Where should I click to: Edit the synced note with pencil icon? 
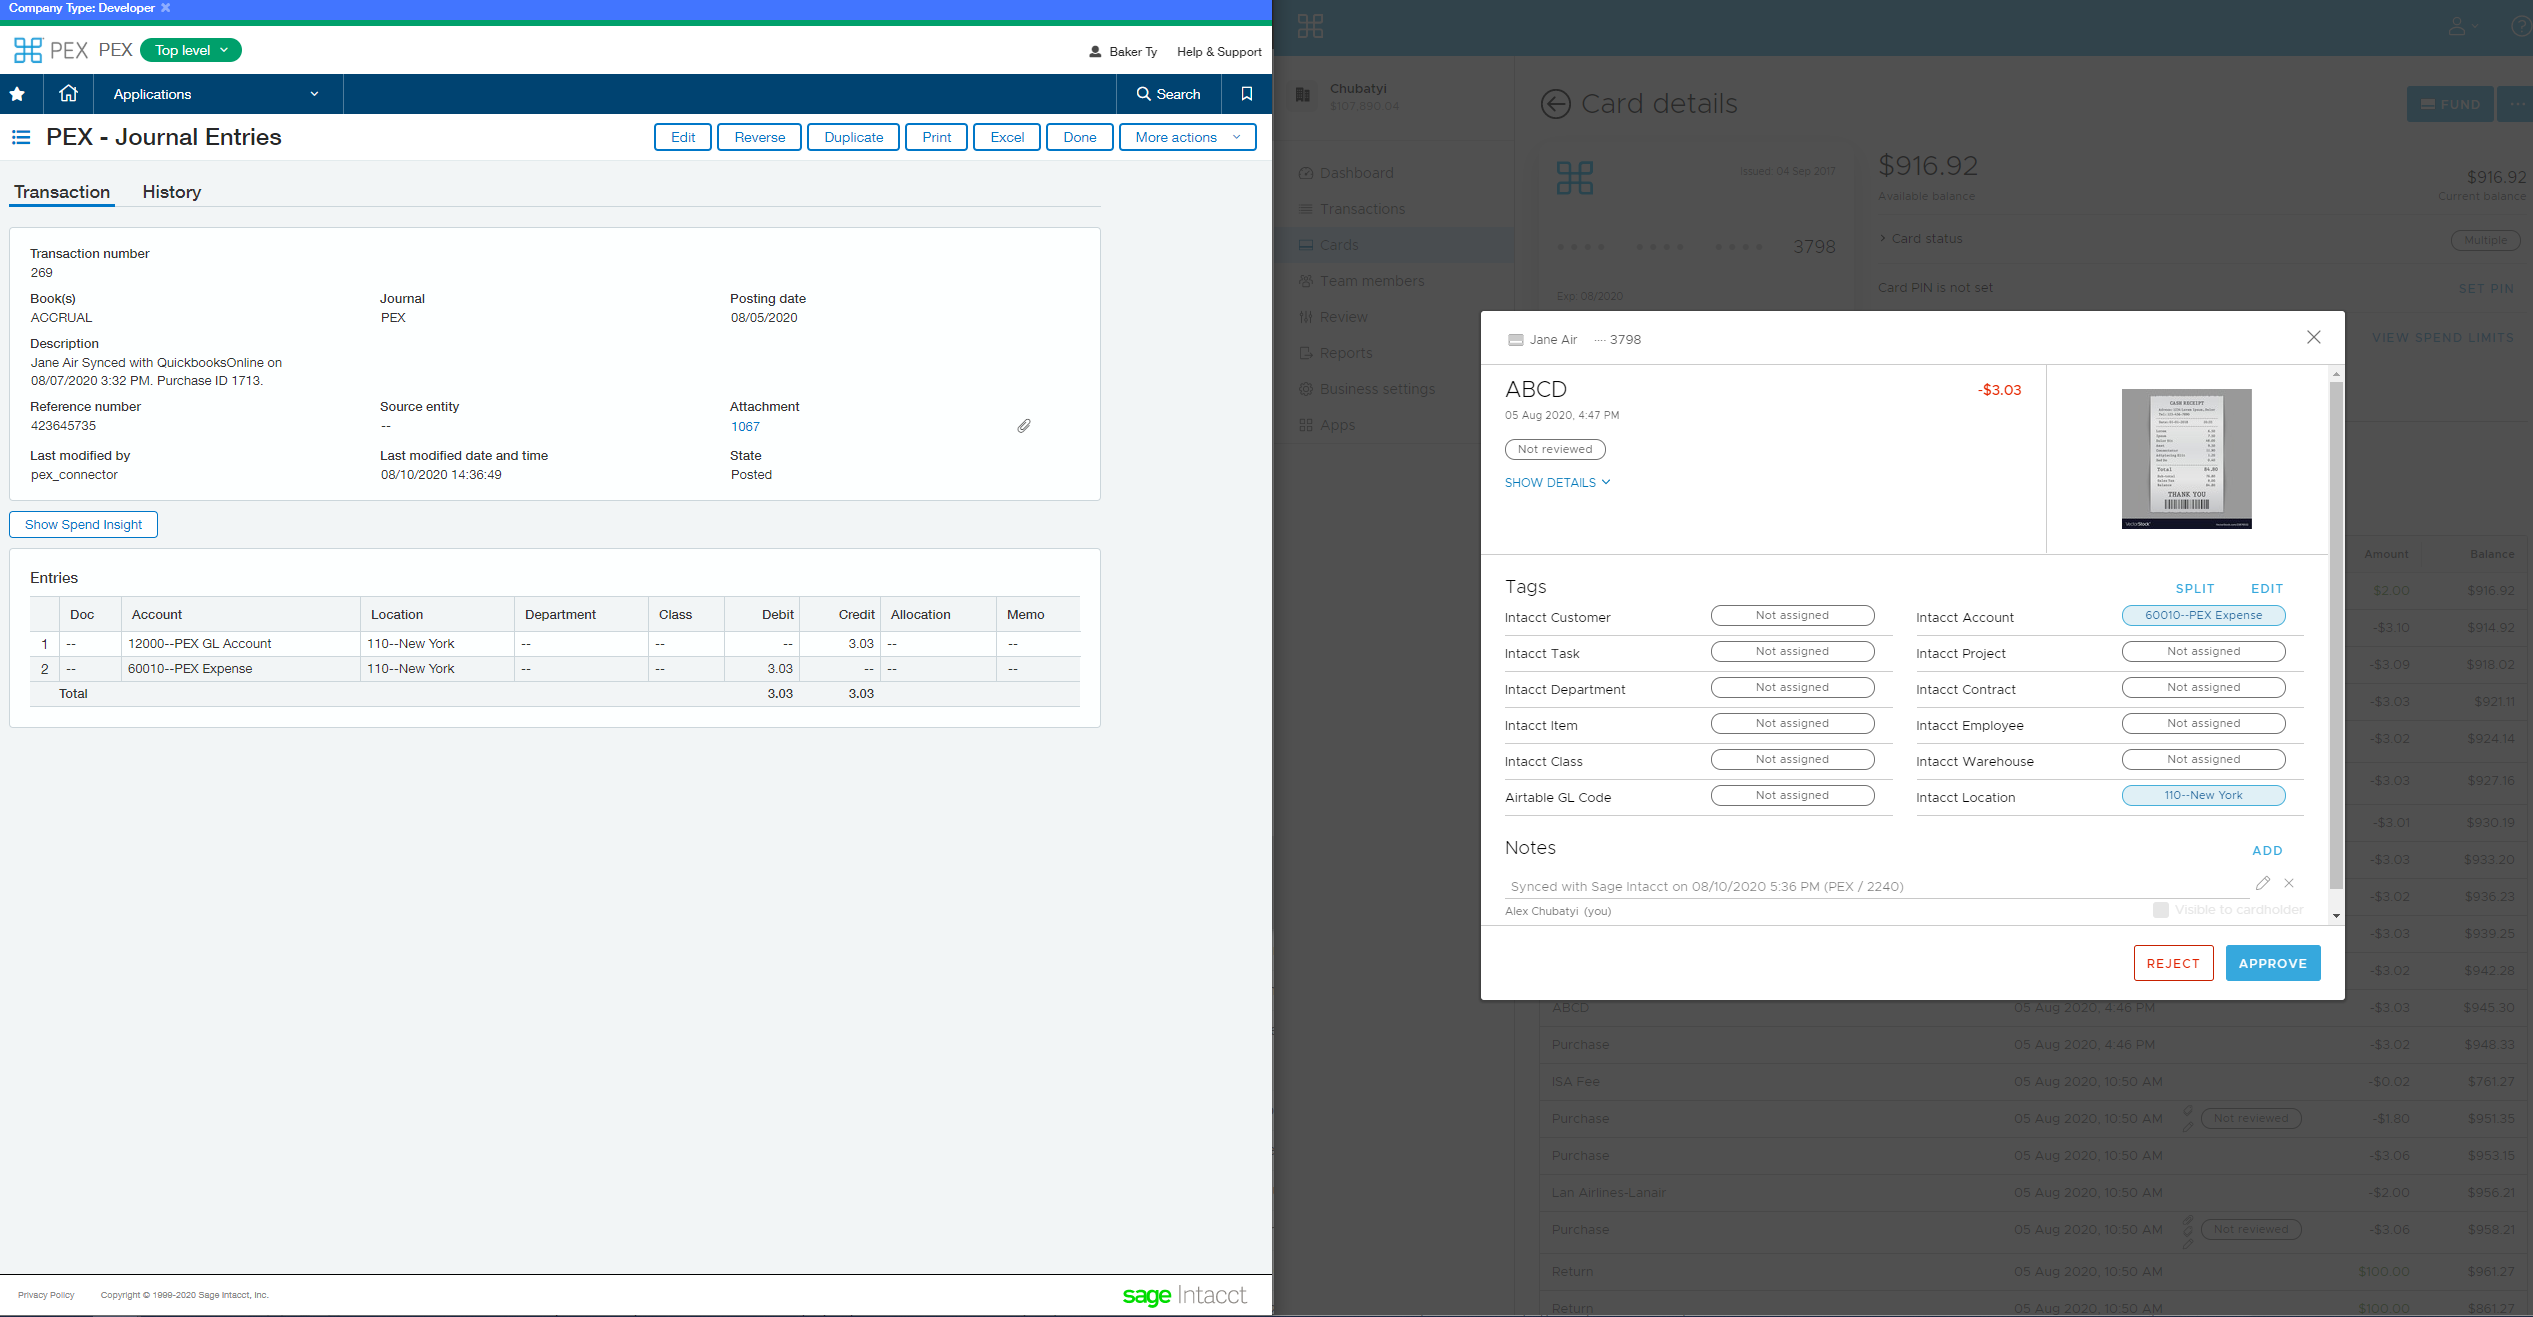pyautogui.click(x=2262, y=883)
